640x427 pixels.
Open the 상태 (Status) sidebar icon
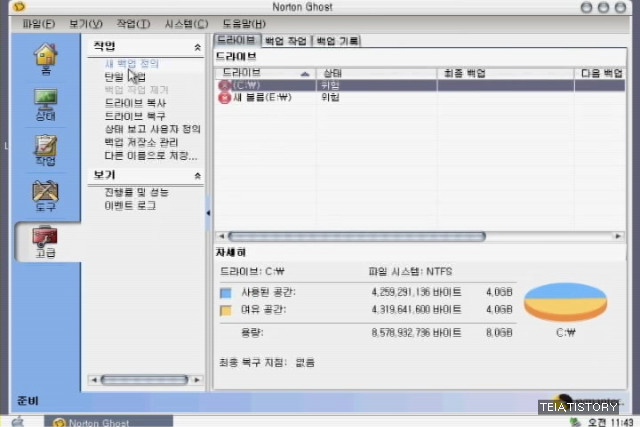point(45,105)
